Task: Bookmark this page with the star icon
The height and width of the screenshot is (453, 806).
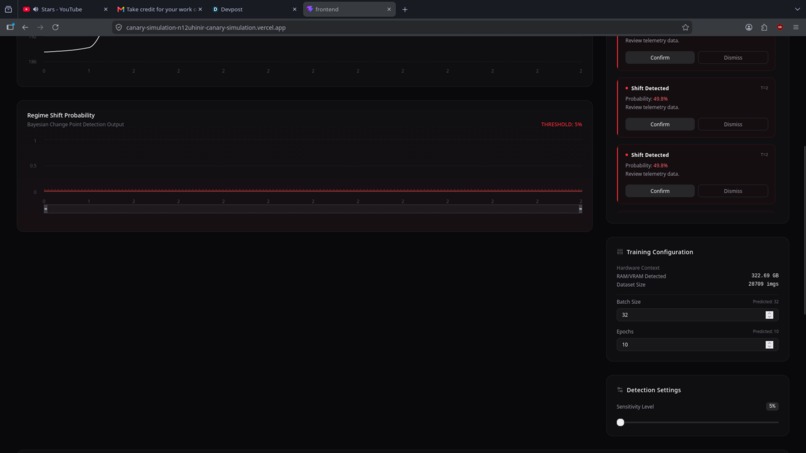Action: pos(685,27)
